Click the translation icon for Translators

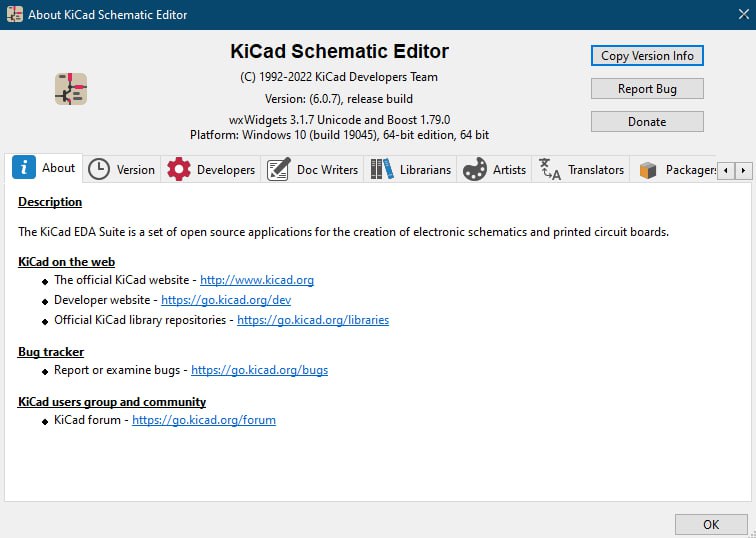549,169
